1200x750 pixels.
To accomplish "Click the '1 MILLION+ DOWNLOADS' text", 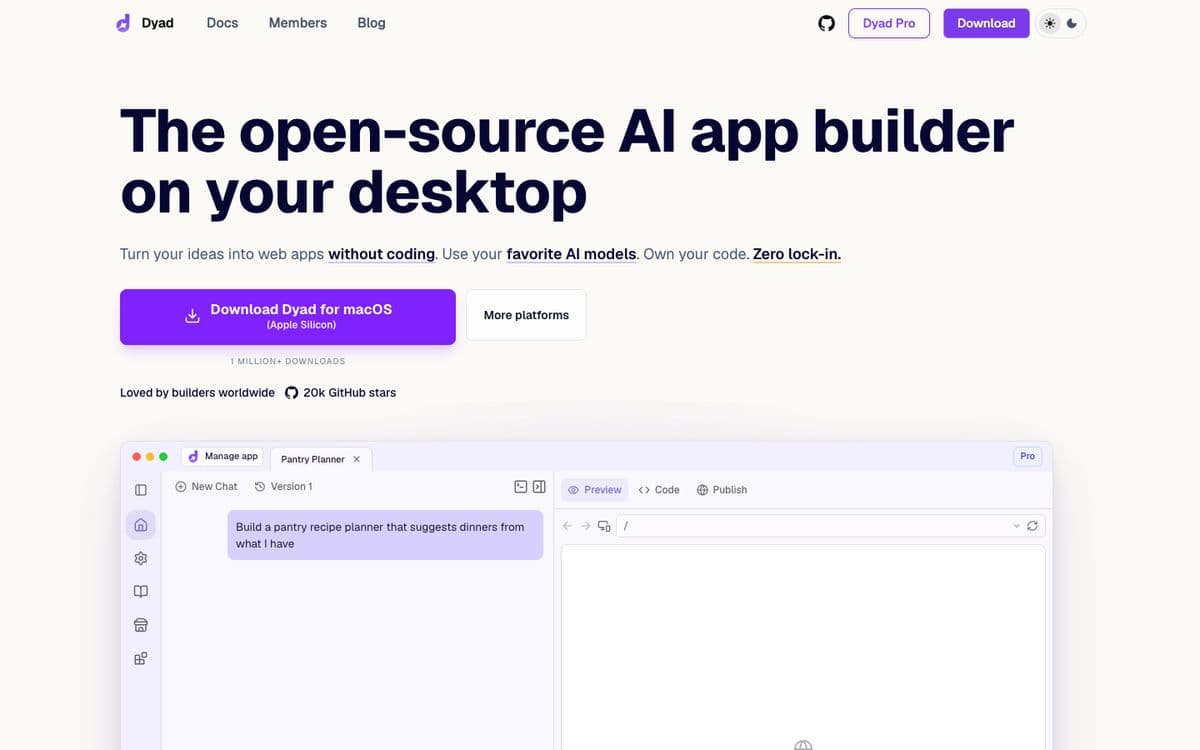I will [288, 361].
